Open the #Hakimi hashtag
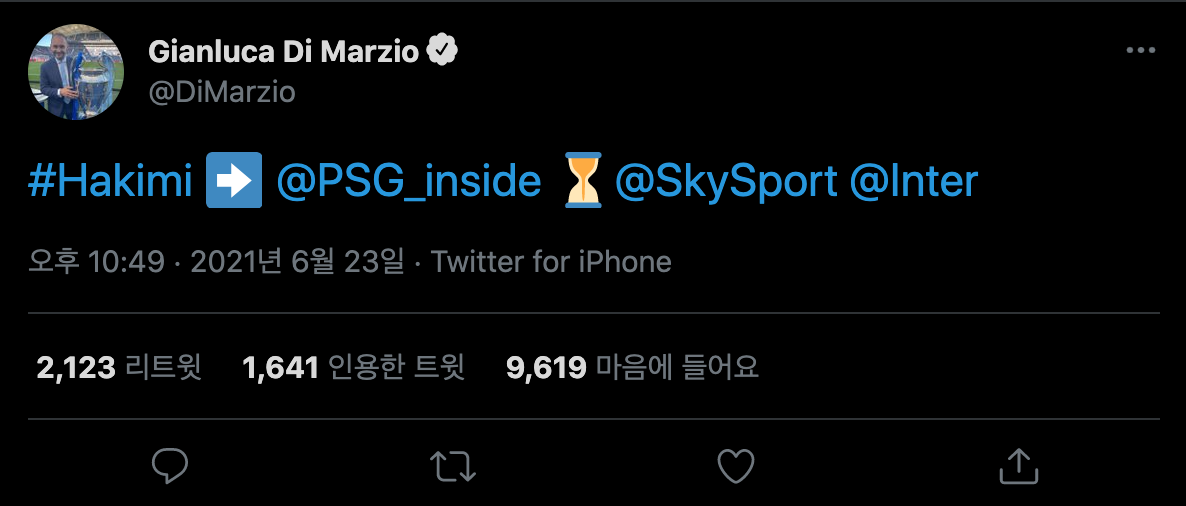The height and width of the screenshot is (506, 1186). tap(113, 183)
